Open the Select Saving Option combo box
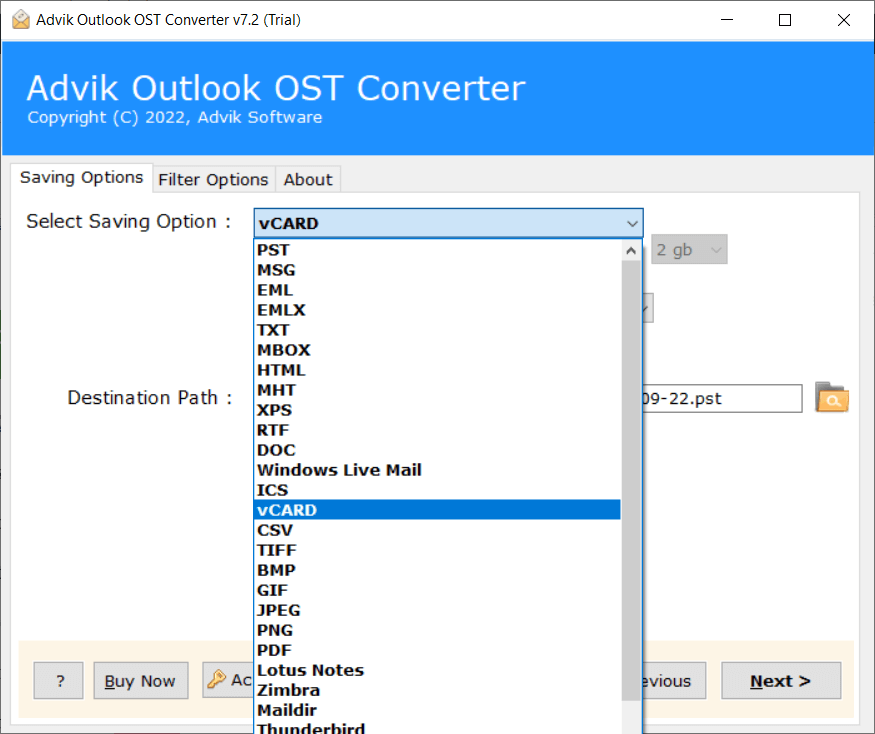The width and height of the screenshot is (875, 734). coord(448,223)
